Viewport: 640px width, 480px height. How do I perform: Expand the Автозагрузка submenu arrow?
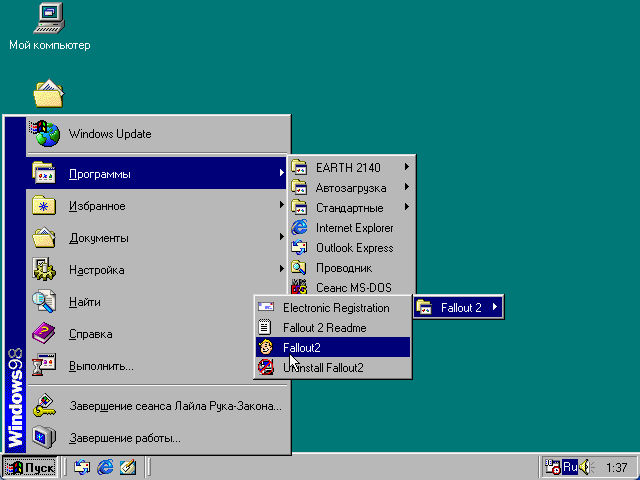tap(407, 187)
